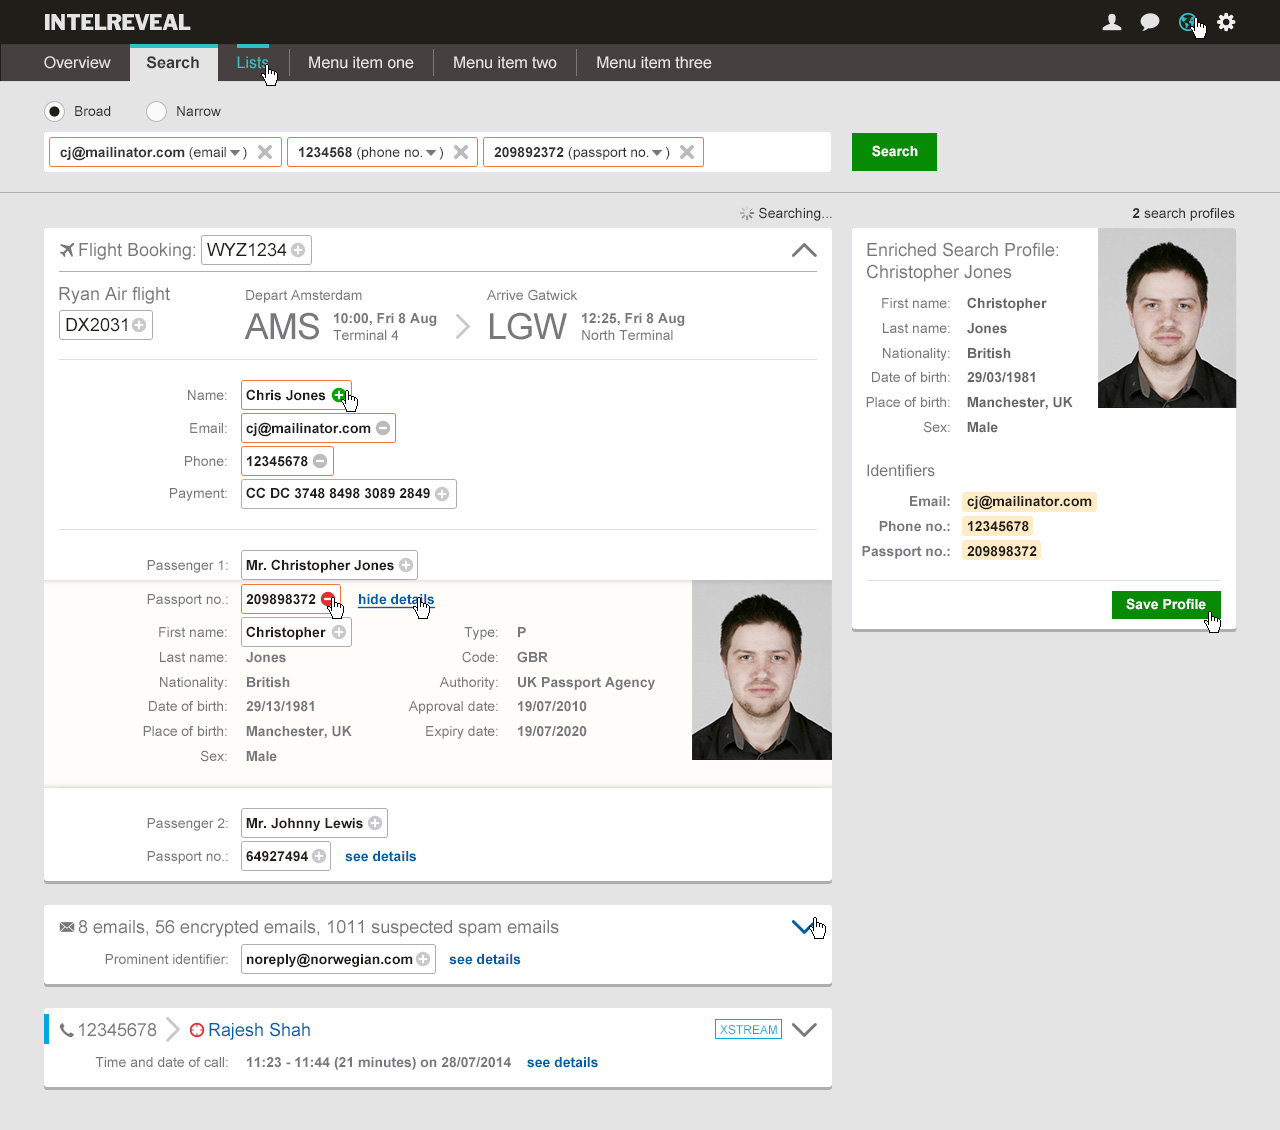The image size is (1280, 1130).
Task: See details for noreply@norwegian.com
Action: click(x=485, y=959)
